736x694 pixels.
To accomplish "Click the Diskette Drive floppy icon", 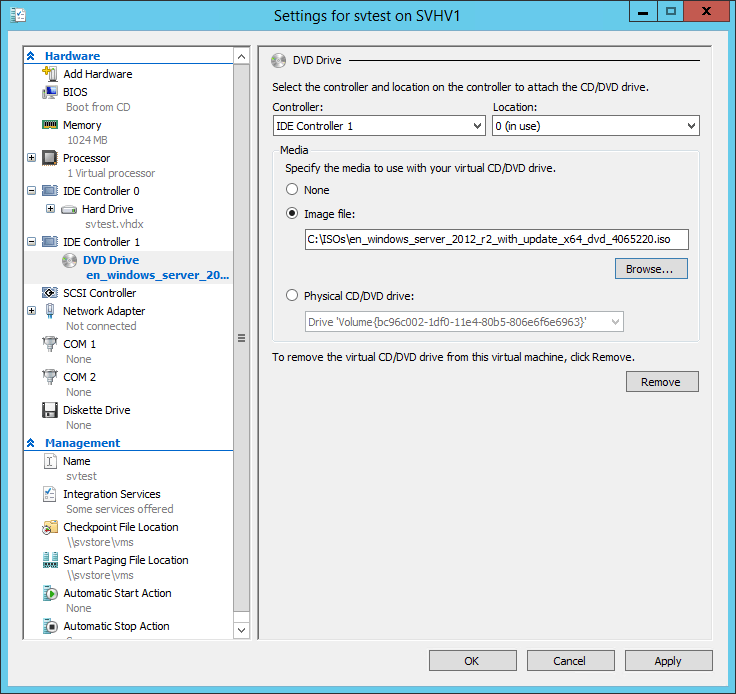I will click(49, 410).
